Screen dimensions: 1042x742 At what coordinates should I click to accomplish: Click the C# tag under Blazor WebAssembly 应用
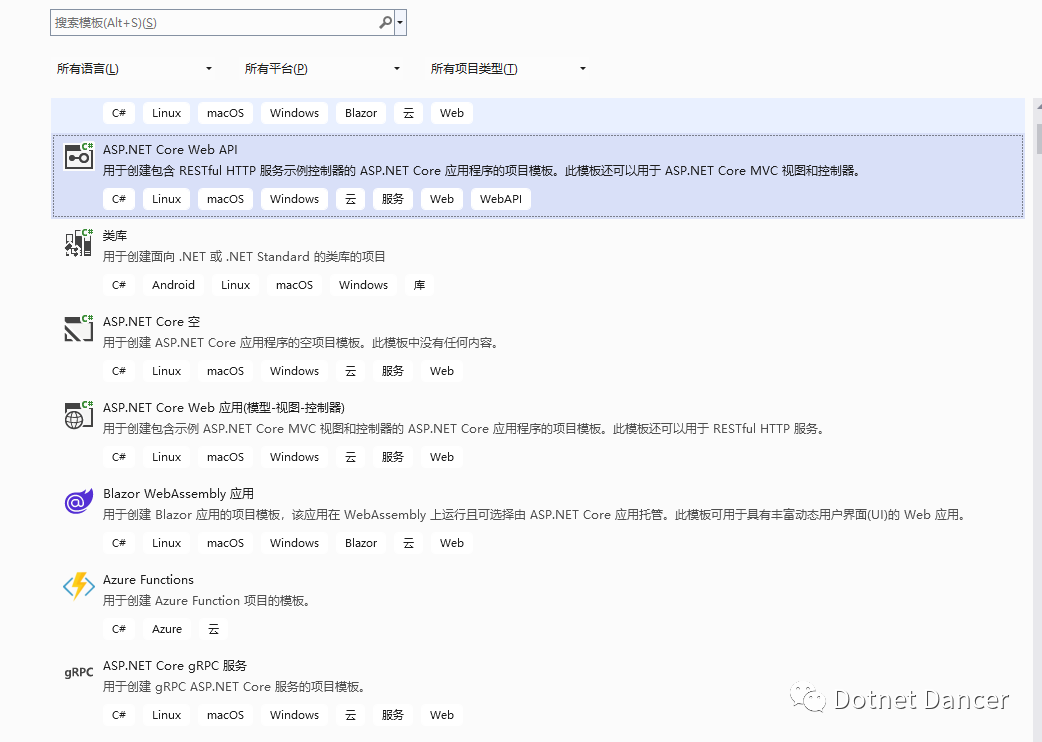coord(119,543)
